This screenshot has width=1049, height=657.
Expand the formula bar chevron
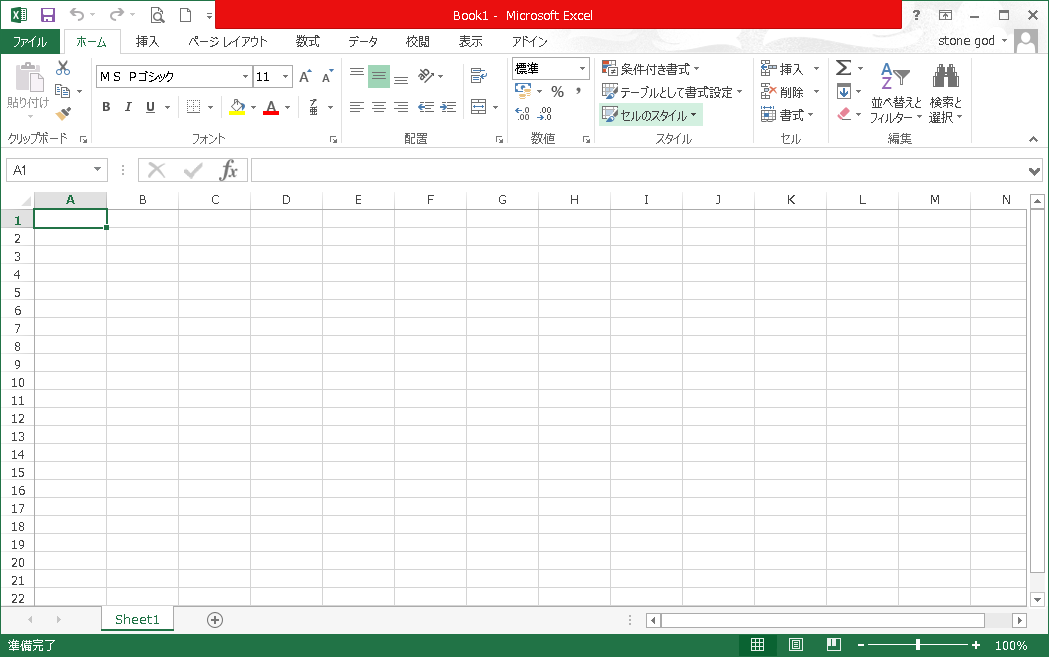pyautogui.click(x=1034, y=171)
